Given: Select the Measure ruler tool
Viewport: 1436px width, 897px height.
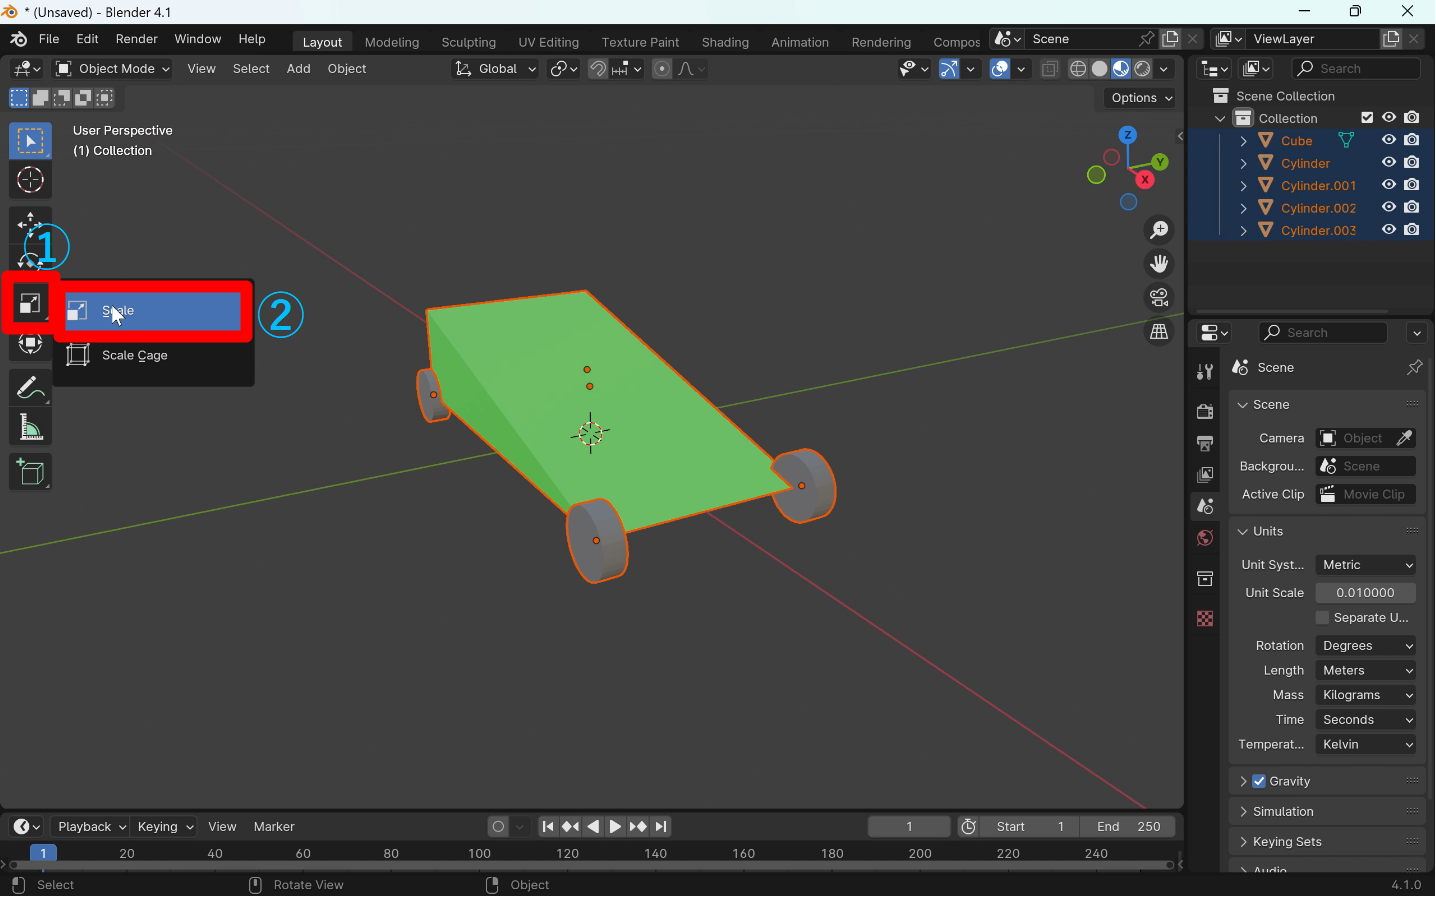Looking at the screenshot, I should click(30, 429).
